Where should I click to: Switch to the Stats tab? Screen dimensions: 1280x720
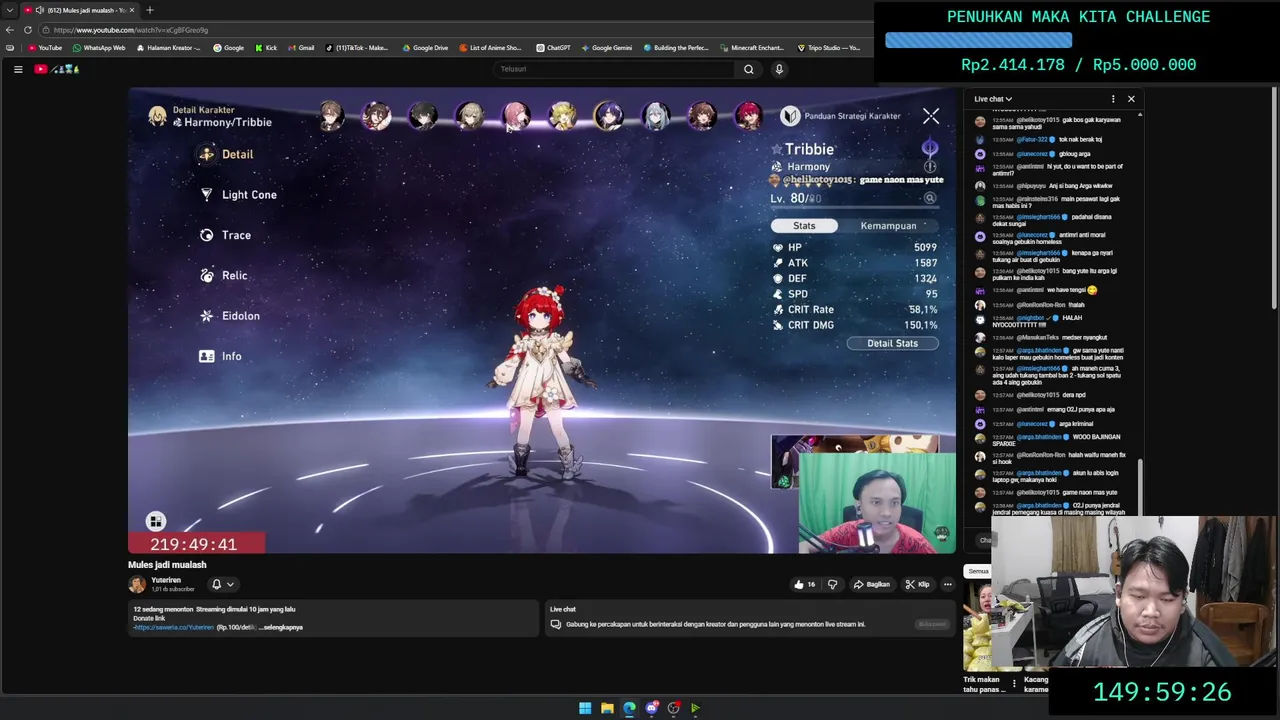[x=804, y=226]
